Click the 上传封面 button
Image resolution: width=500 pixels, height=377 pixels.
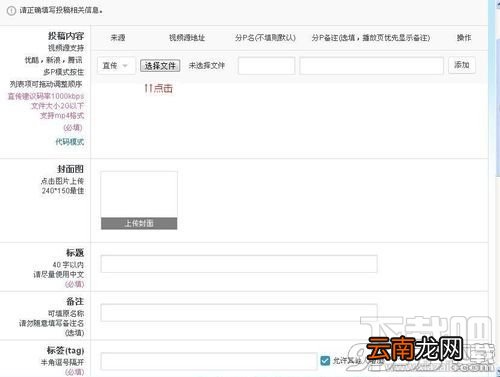click(139, 223)
